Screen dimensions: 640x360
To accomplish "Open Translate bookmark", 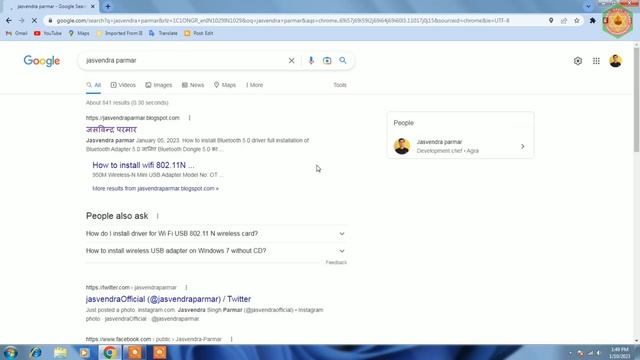I will (163, 33).
